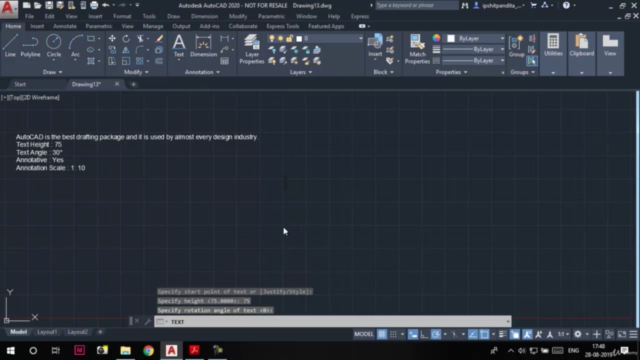
Task: Toggle object snap tracking in status bar
Action: 472,334
